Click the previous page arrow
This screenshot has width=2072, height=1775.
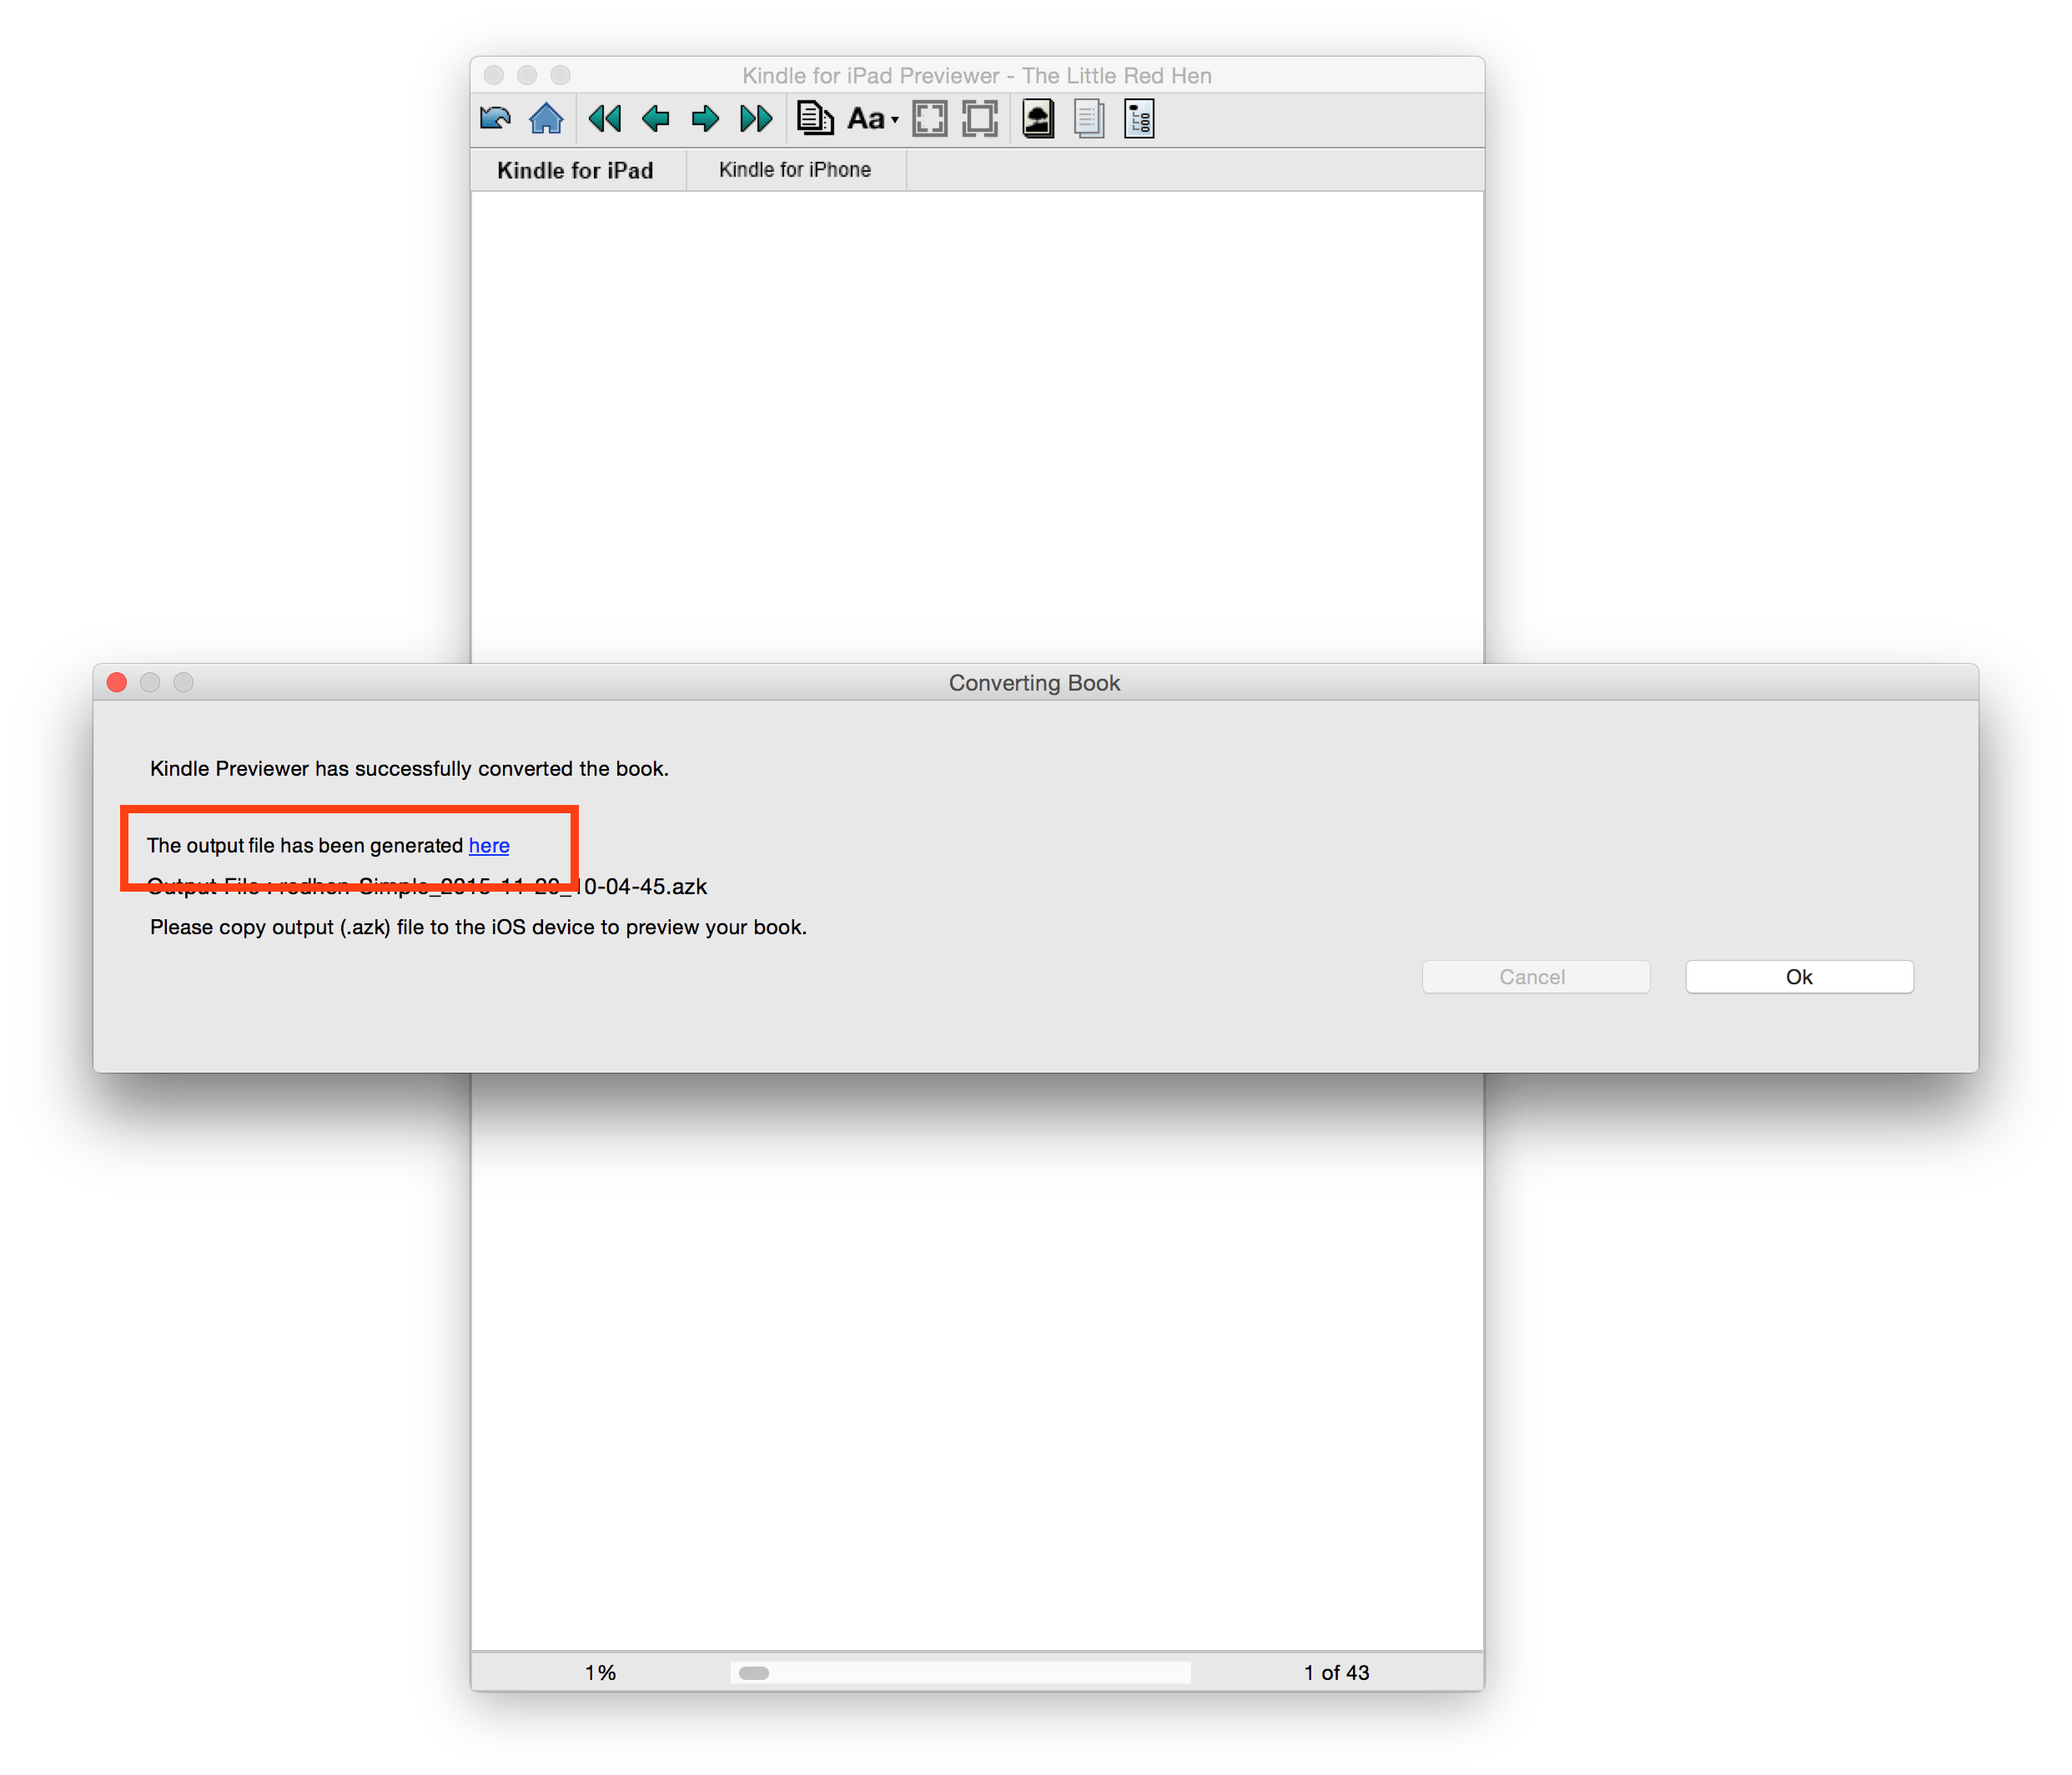tap(656, 118)
